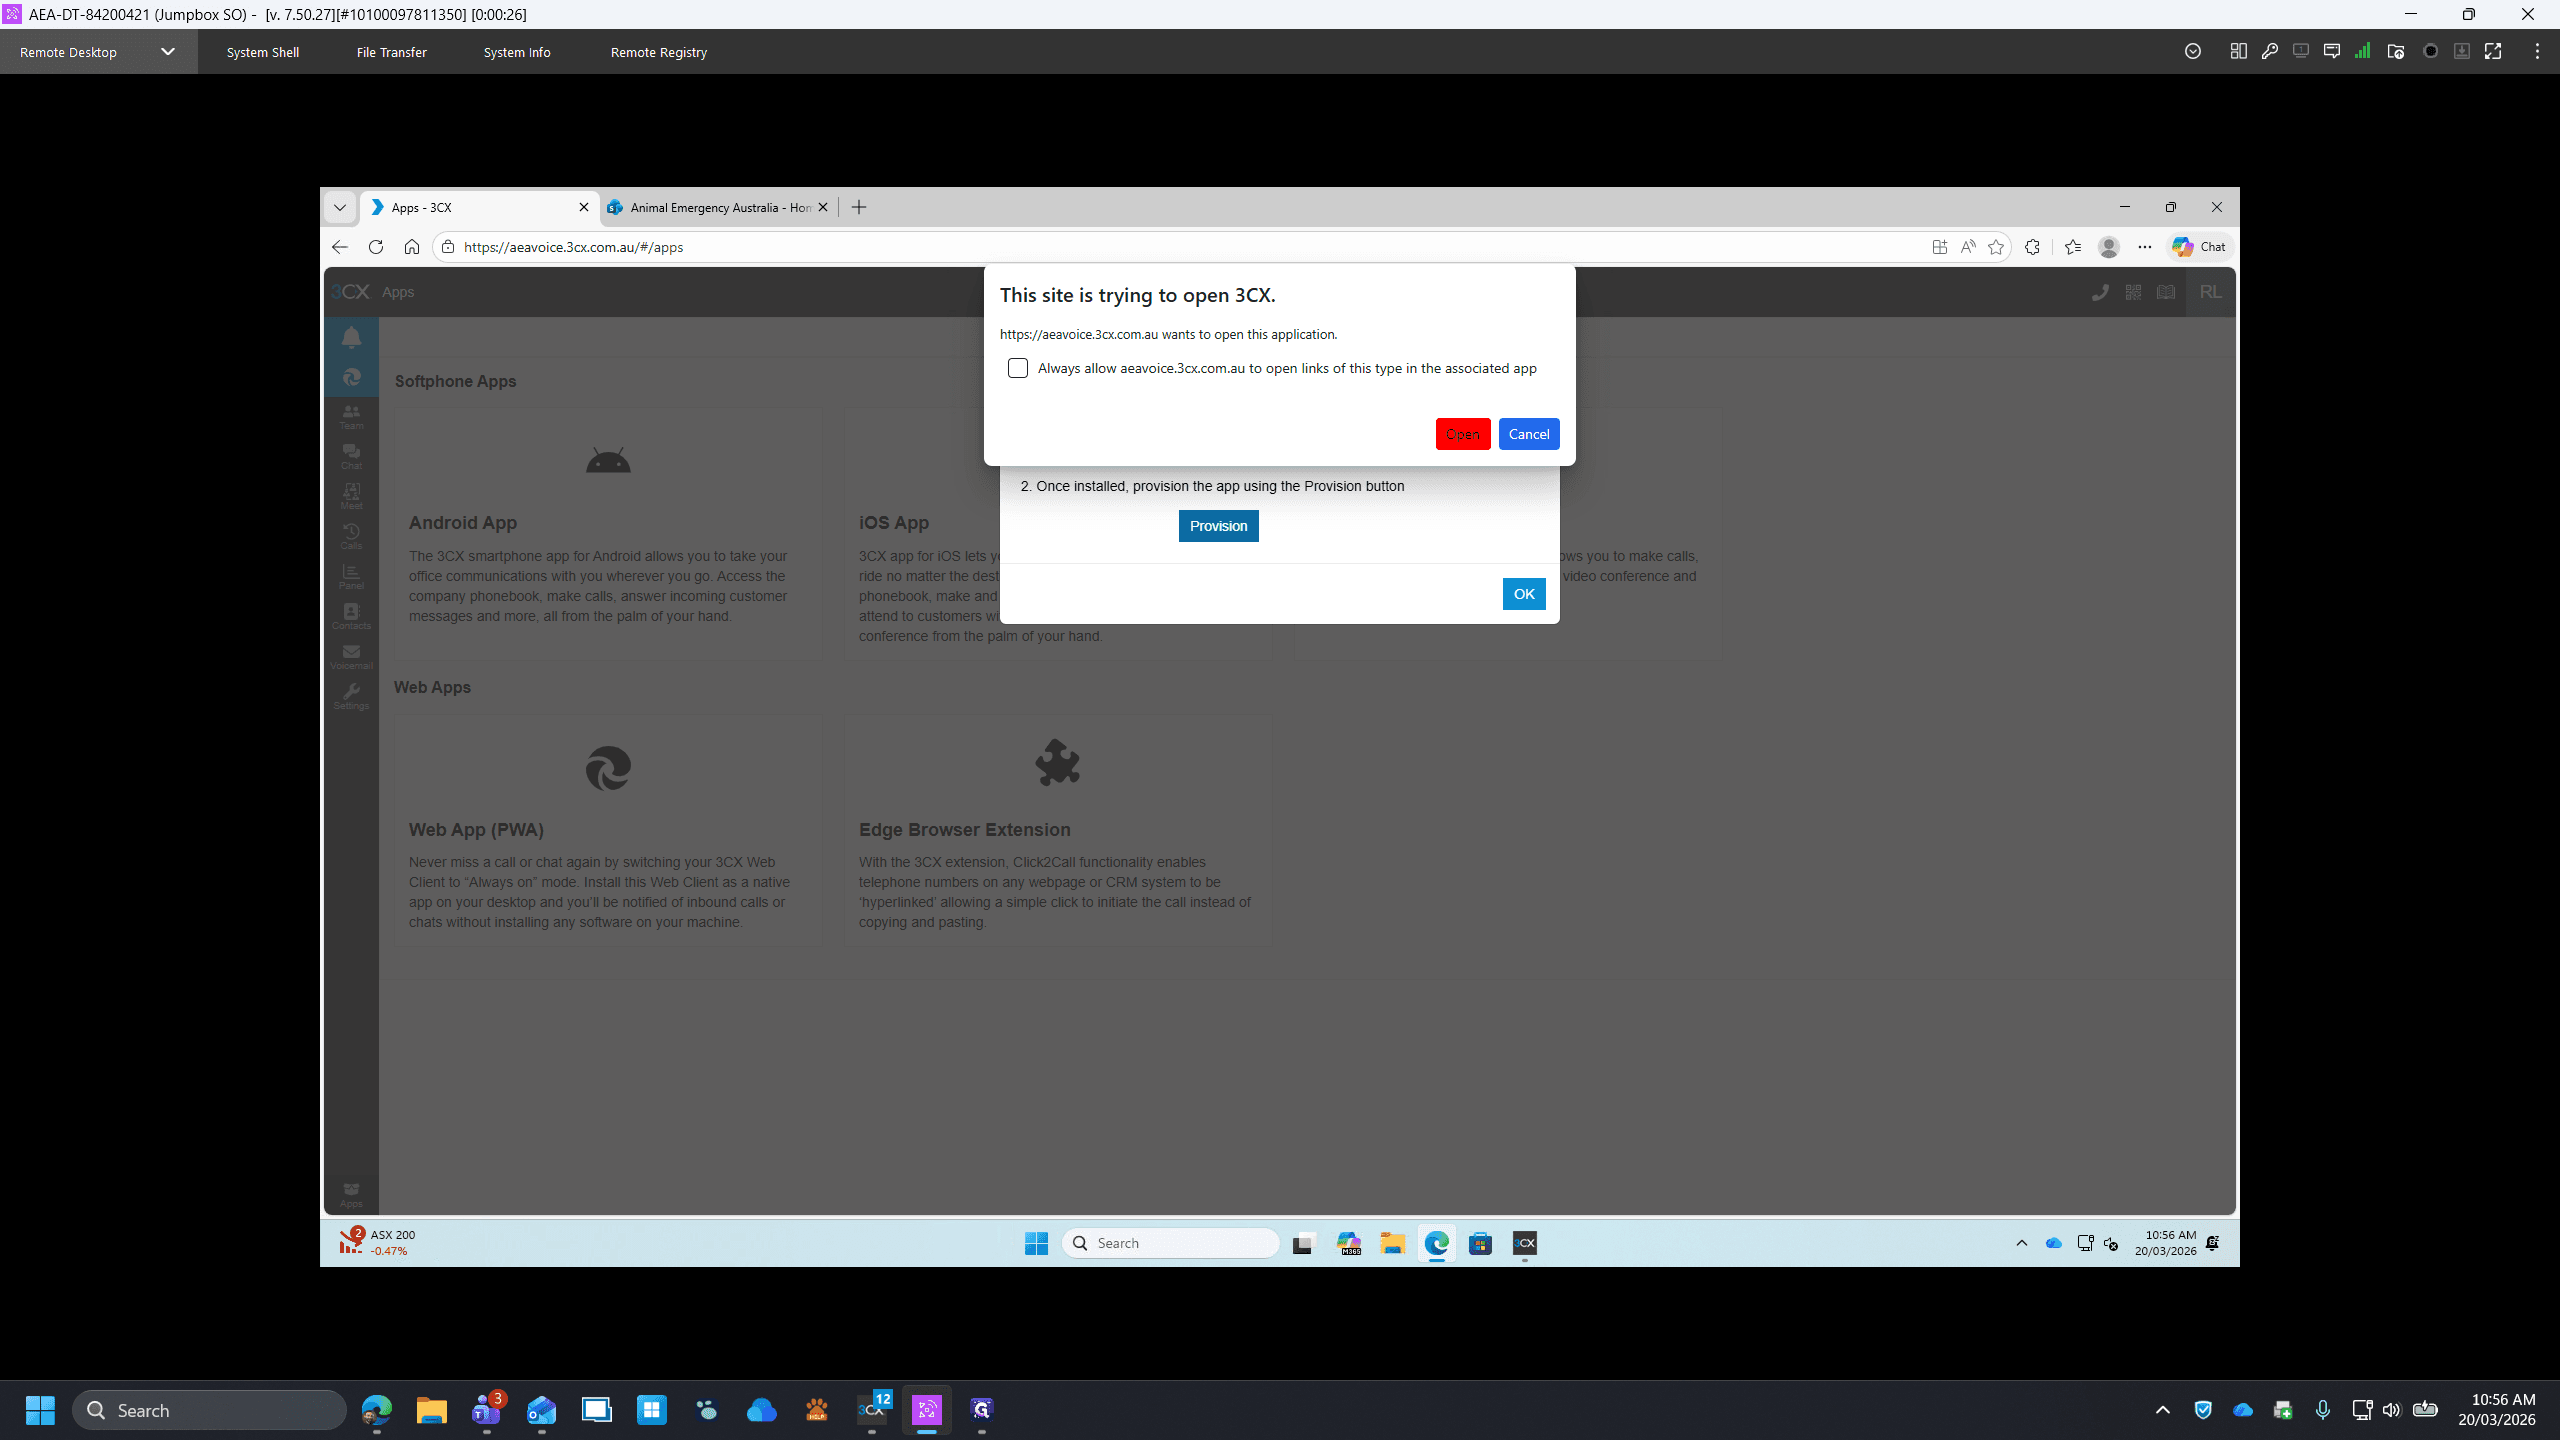The width and height of the screenshot is (2560, 1440).
Task: Add page to favorites with star icon
Action: click(1996, 247)
